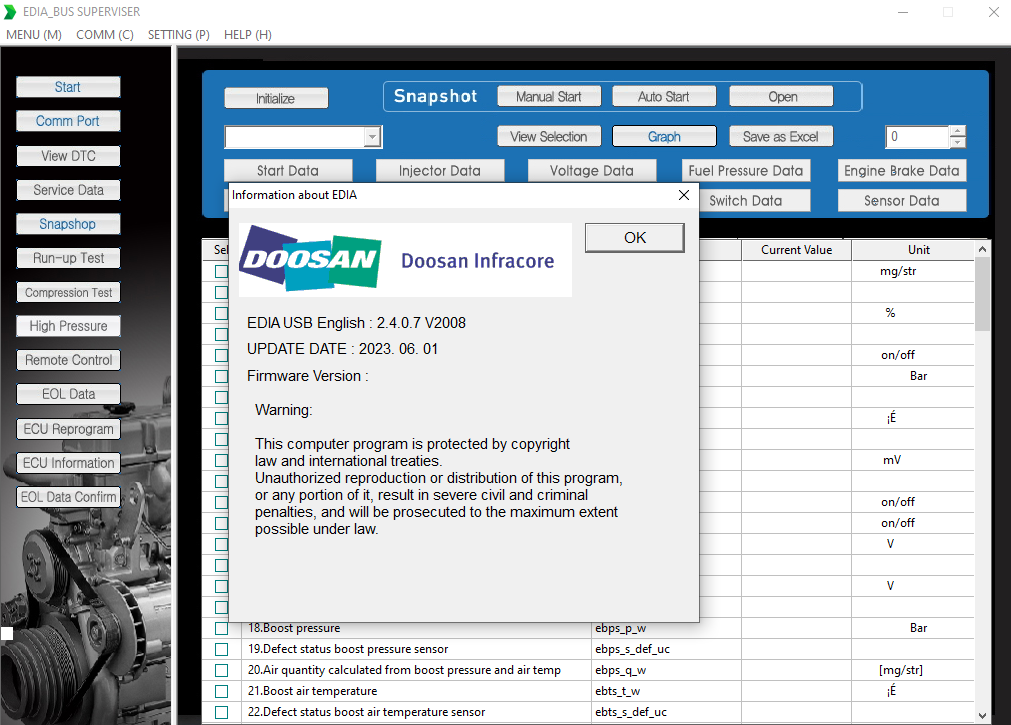Image resolution: width=1011 pixels, height=725 pixels.
Task: Click the Initialize button
Action: pos(276,98)
